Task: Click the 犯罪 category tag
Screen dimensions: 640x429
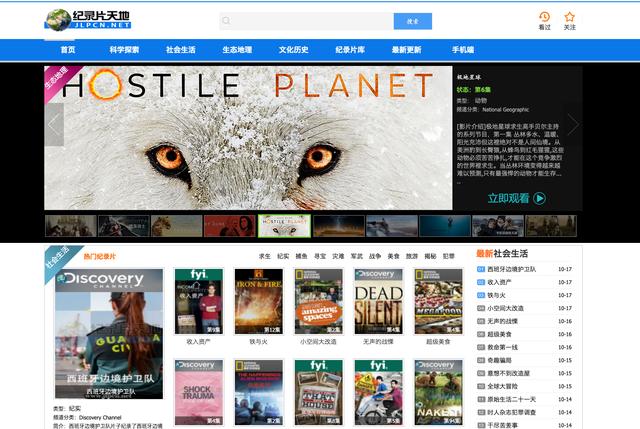Action: 449,256
